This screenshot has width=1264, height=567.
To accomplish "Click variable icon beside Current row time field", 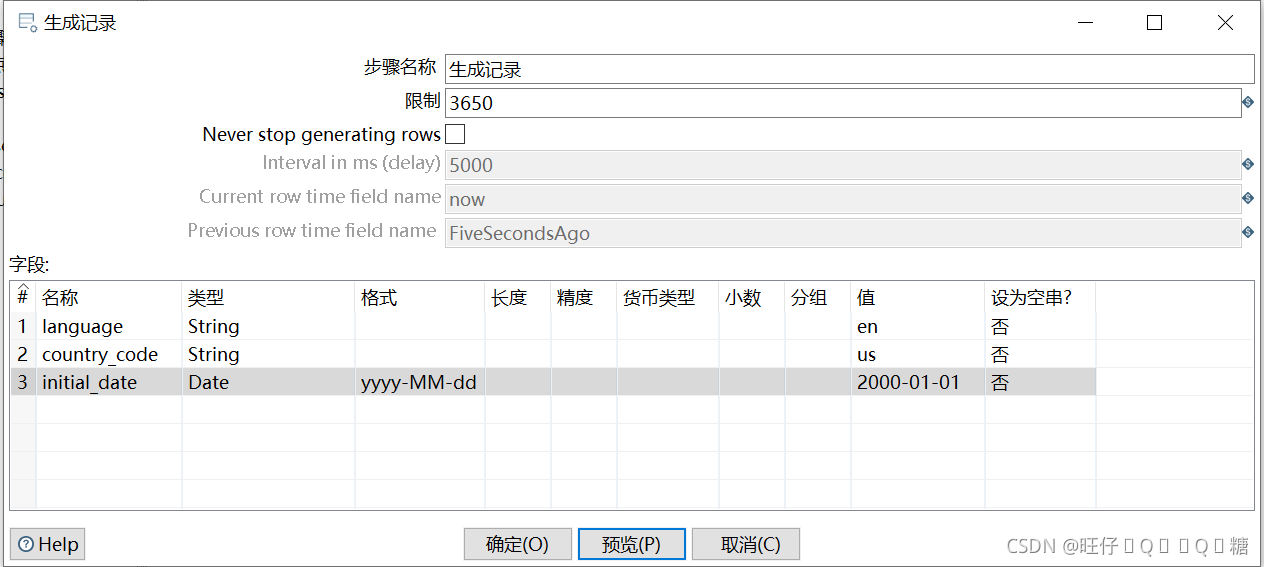I will pyautogui.click(x=1248, y=198).
